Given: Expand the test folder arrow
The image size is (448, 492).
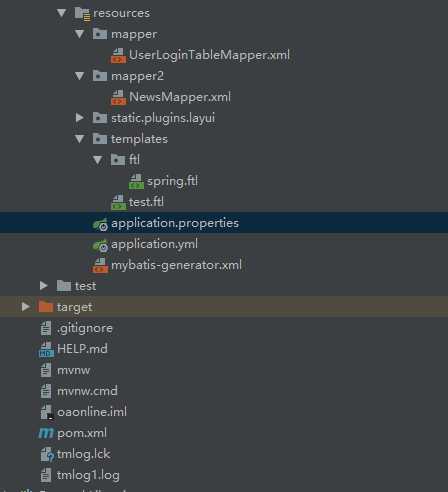Looking at the screenshot, I should tap(43, 286).
